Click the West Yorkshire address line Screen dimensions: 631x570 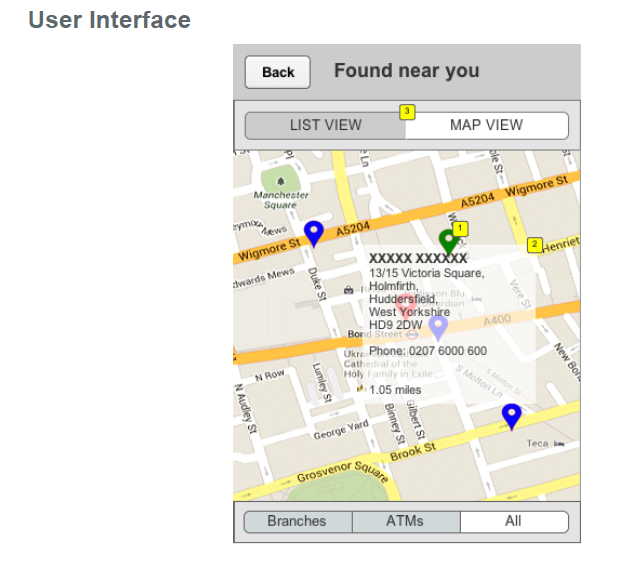(x=409, y=312)
